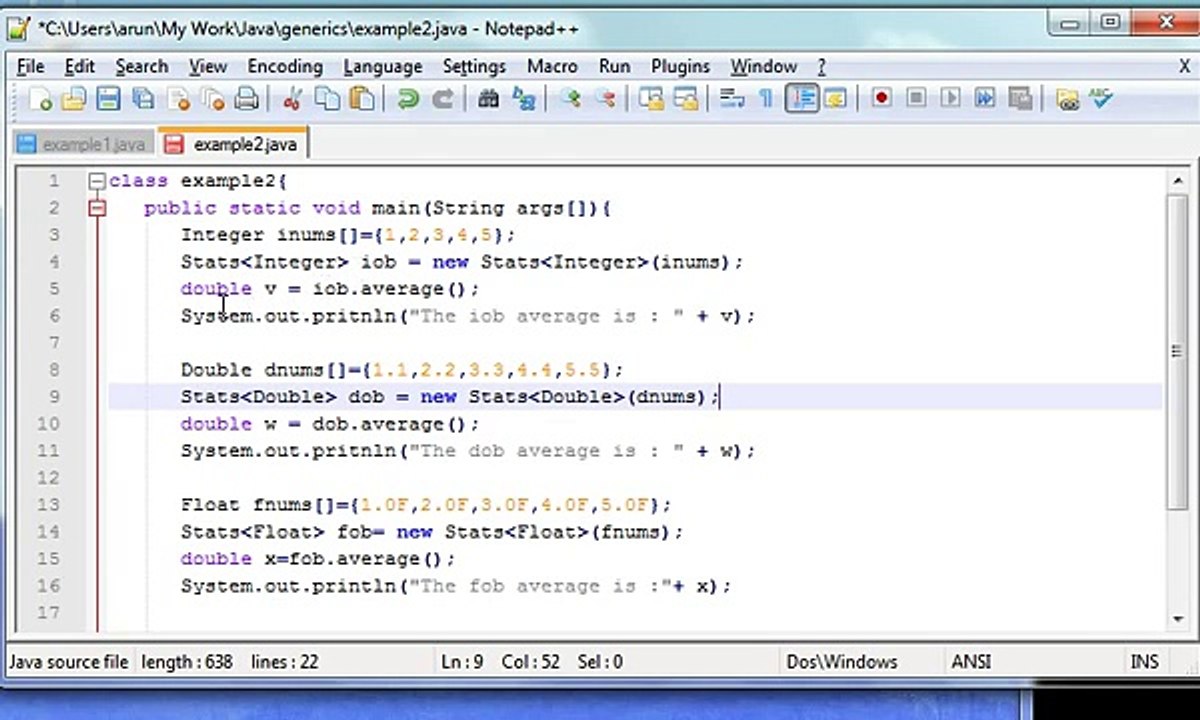Click 'ANSI' encoding in the status bar
Viewport: 1200px width, 720px height.
[x=972, y=662]
